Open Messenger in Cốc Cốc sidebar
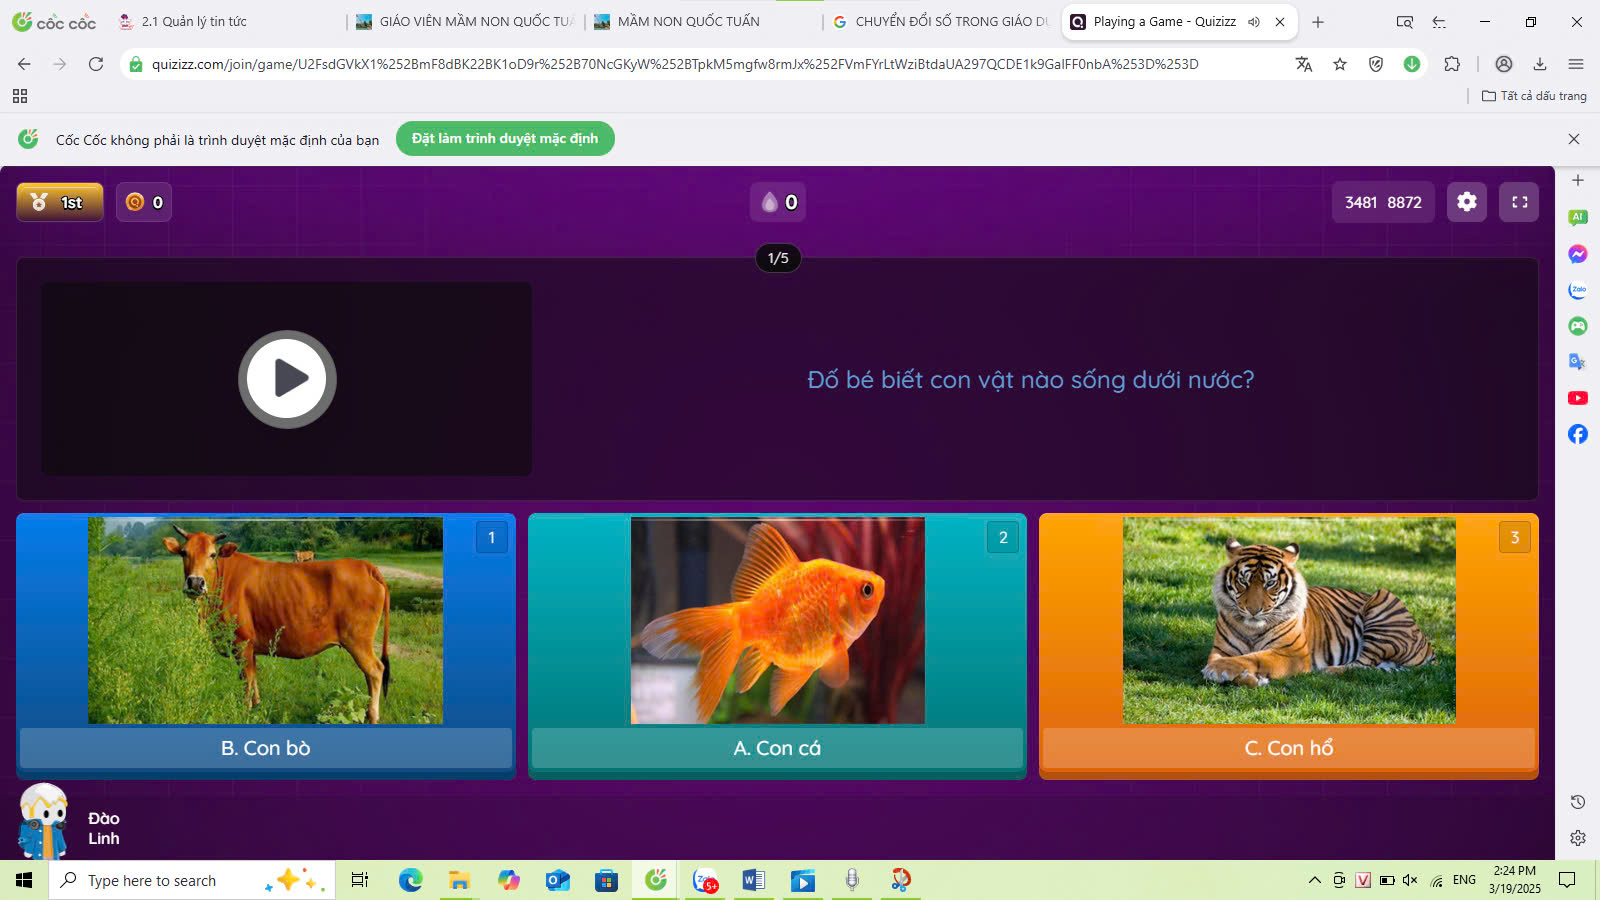The height and width of the screenshot is (900, 1600). pyautogui.click(x=1578, y=254)
